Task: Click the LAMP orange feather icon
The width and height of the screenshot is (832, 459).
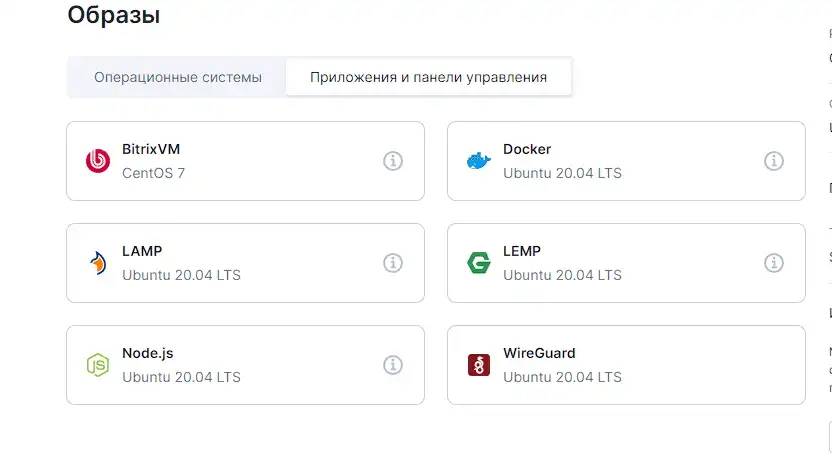Action: 98,263
